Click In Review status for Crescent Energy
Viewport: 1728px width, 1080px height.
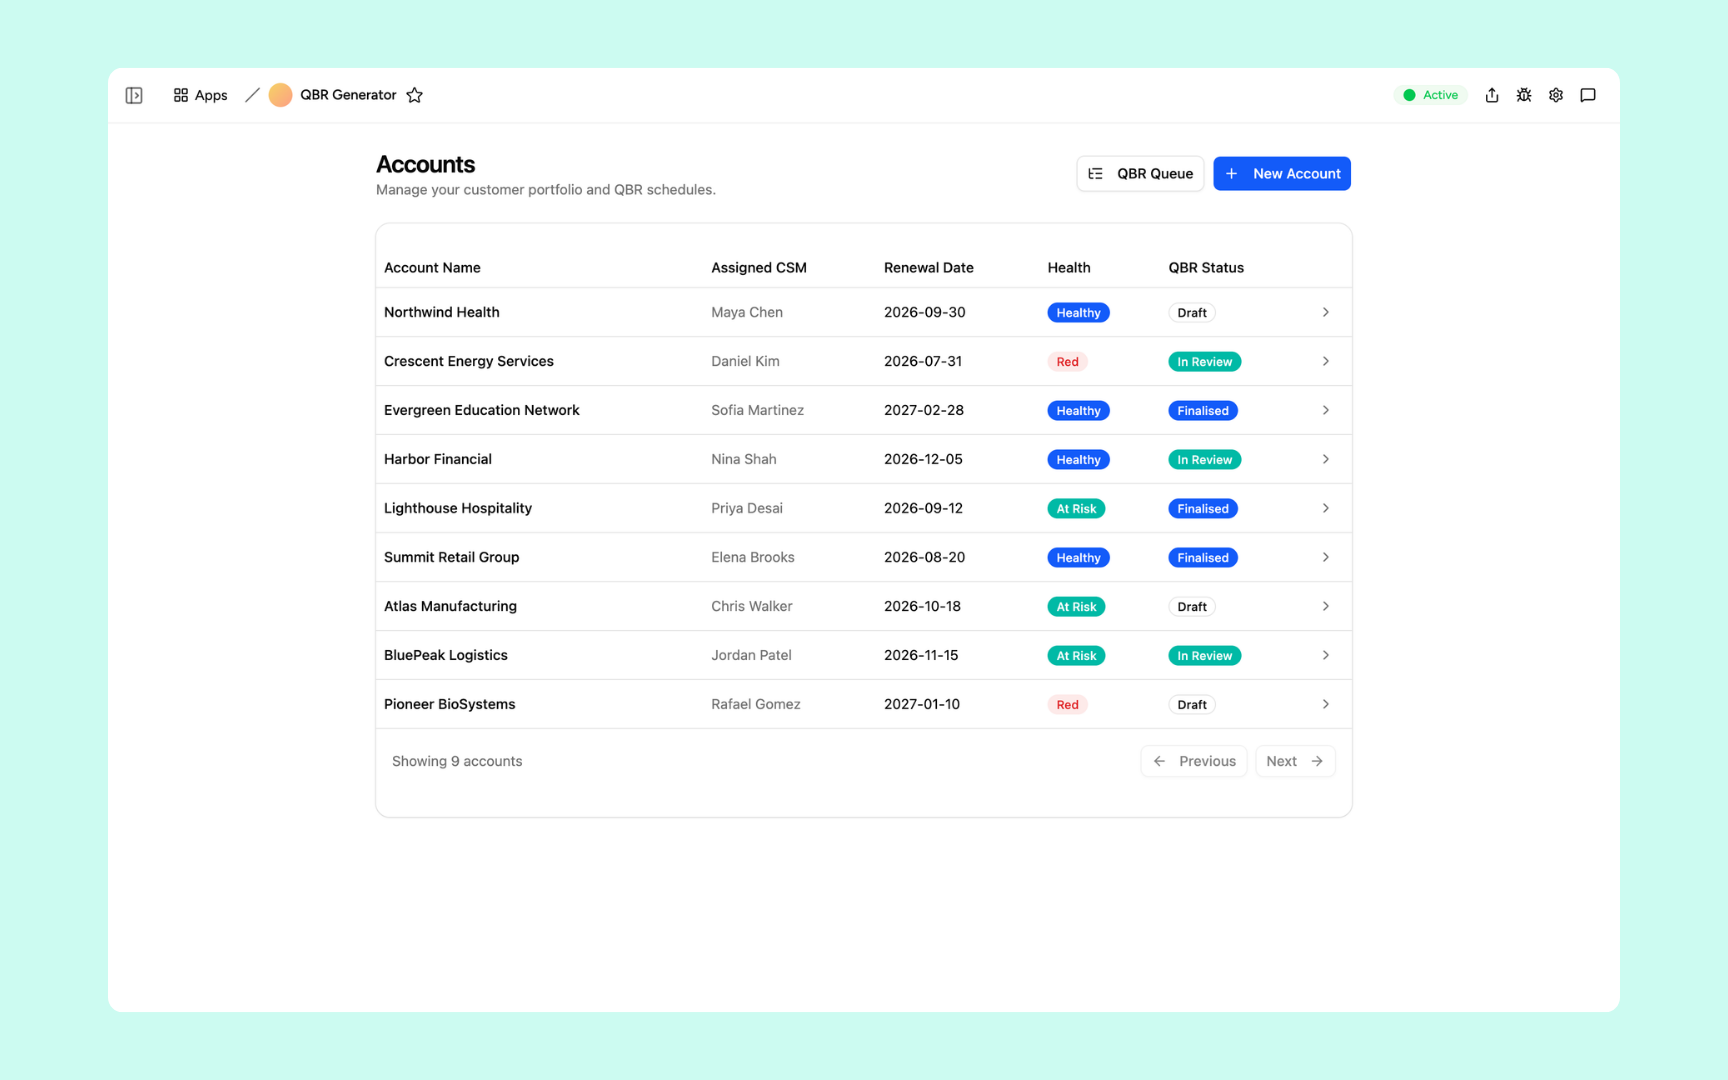click(x=1205, y=361)
